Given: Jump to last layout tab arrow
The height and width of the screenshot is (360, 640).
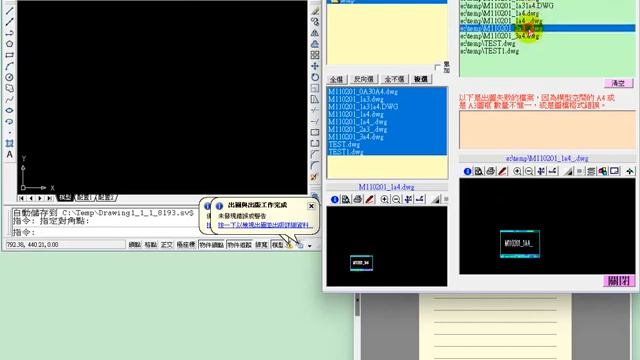Looking at the screenshot, I should 49,198.
